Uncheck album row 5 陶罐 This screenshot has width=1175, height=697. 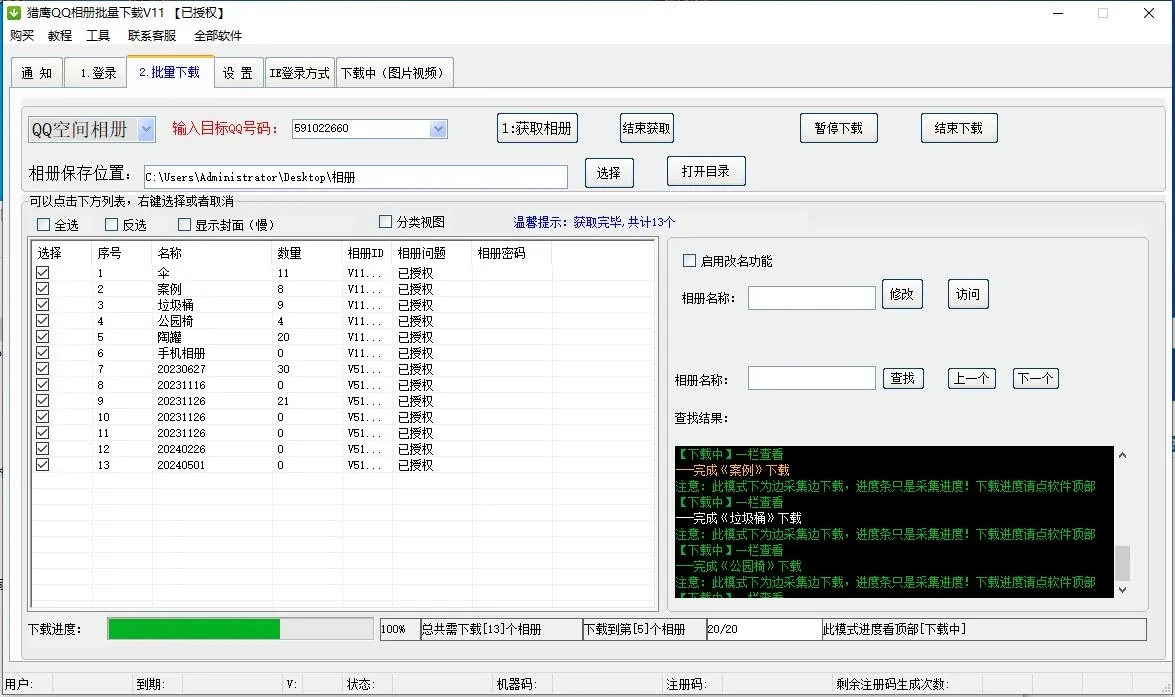(43, 337)
